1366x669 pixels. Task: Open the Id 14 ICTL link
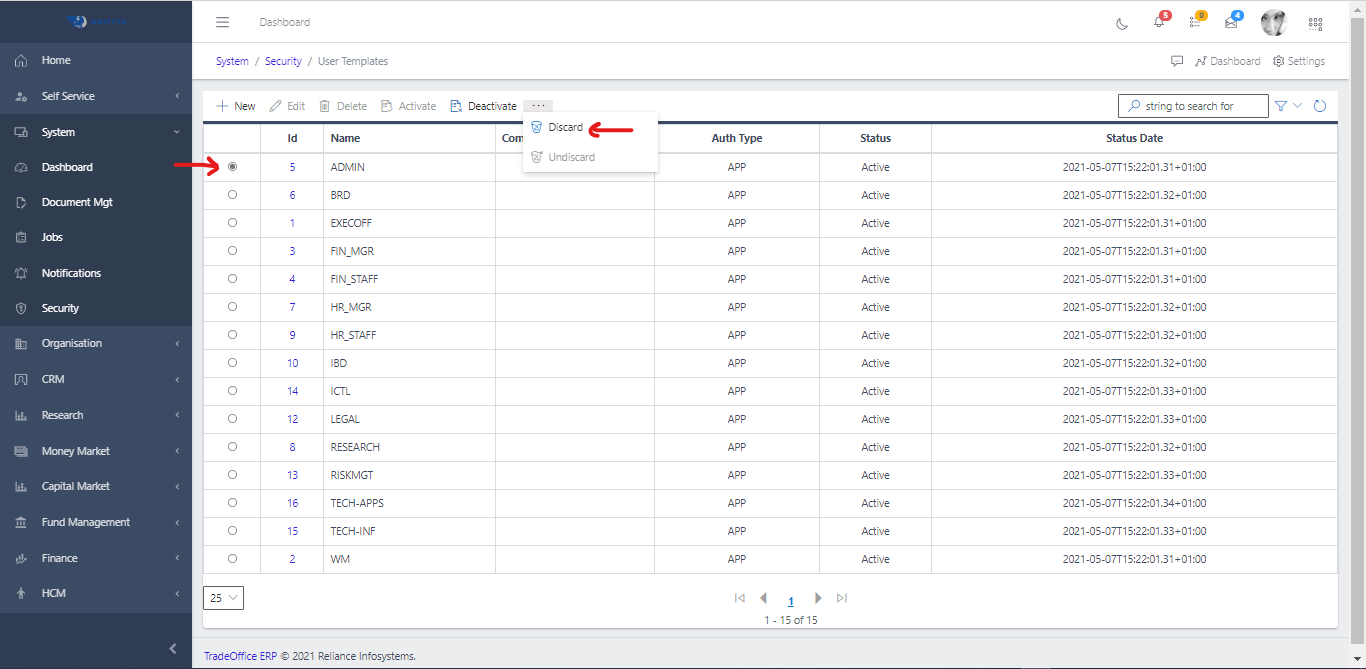292,391
